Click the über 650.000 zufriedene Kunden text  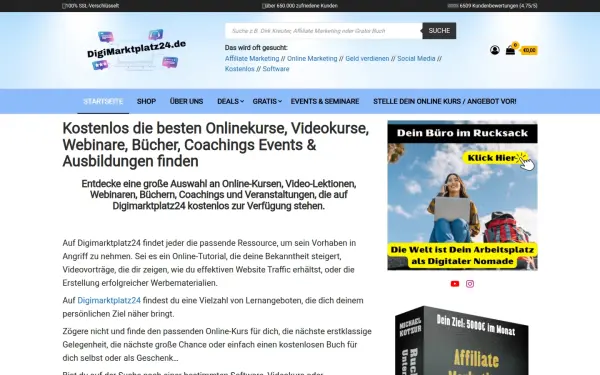300,6
